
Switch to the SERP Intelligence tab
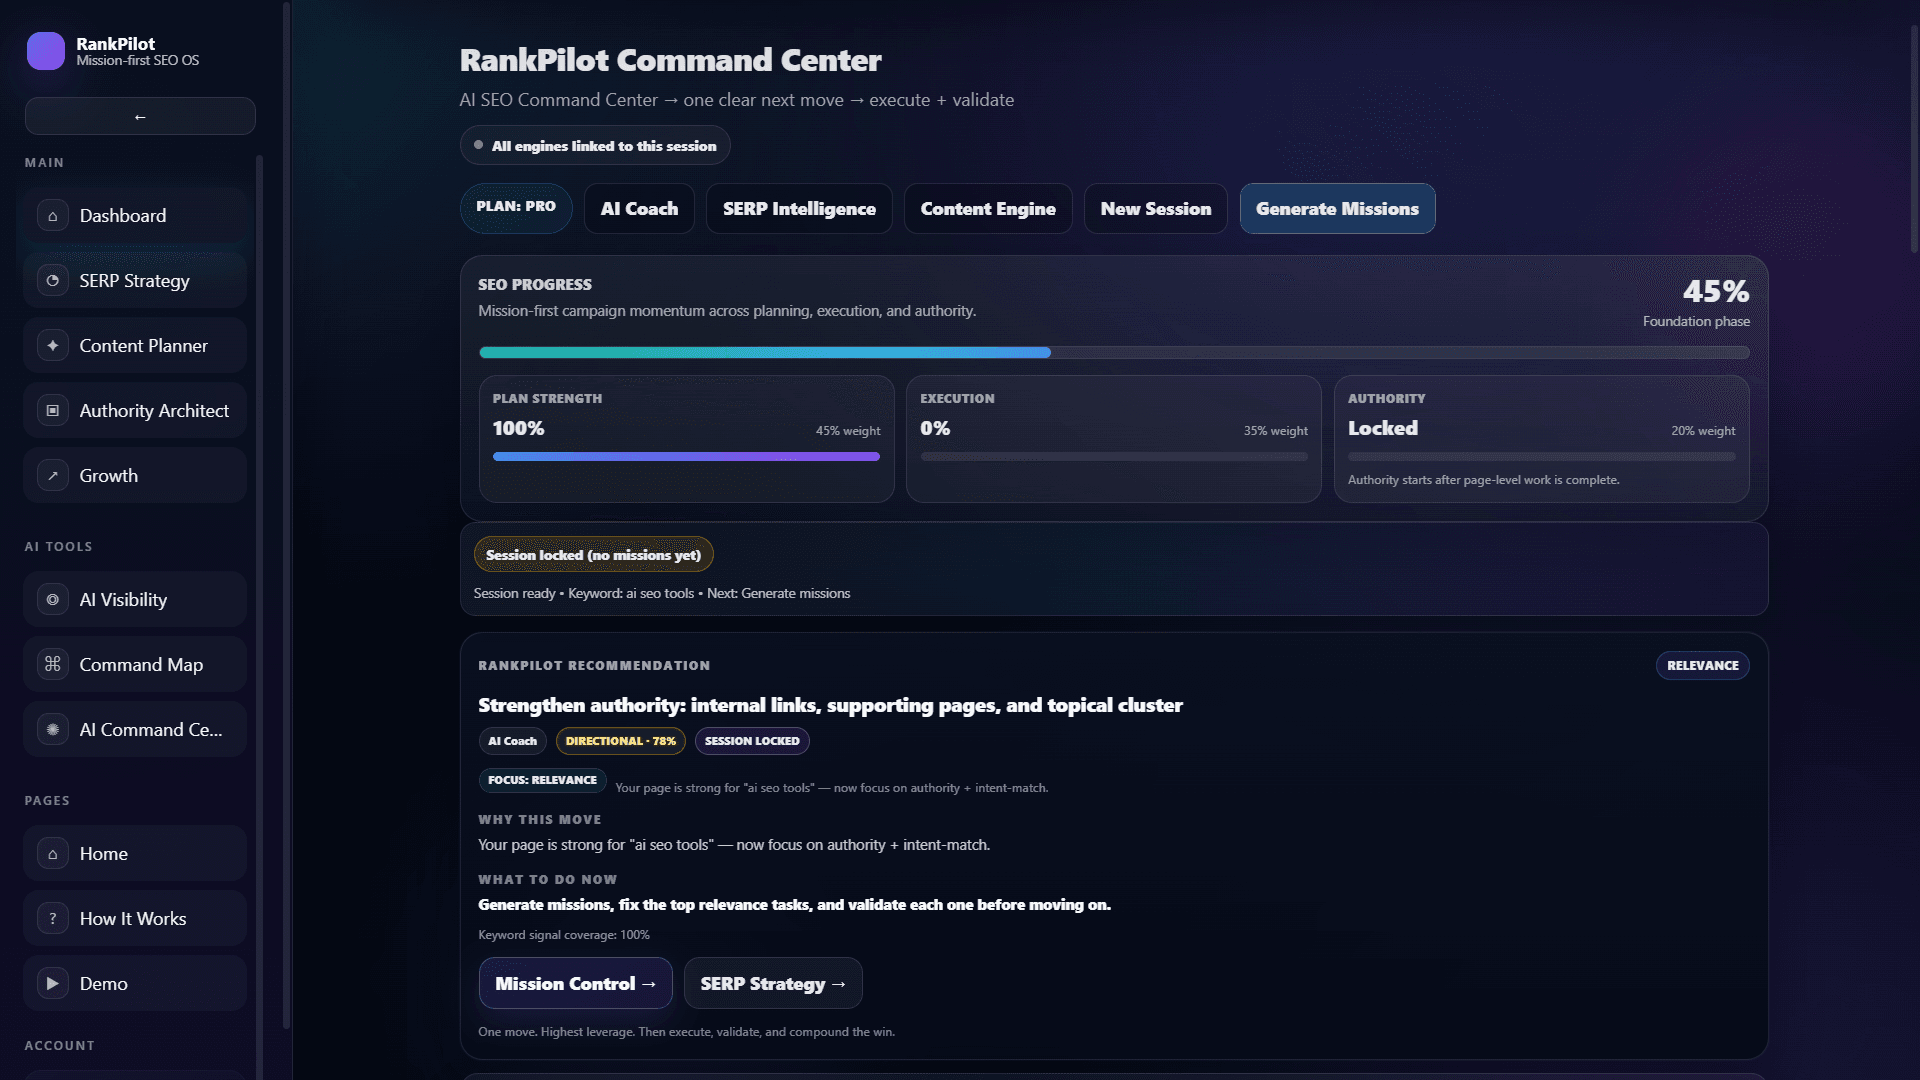(x=798, y=208)
